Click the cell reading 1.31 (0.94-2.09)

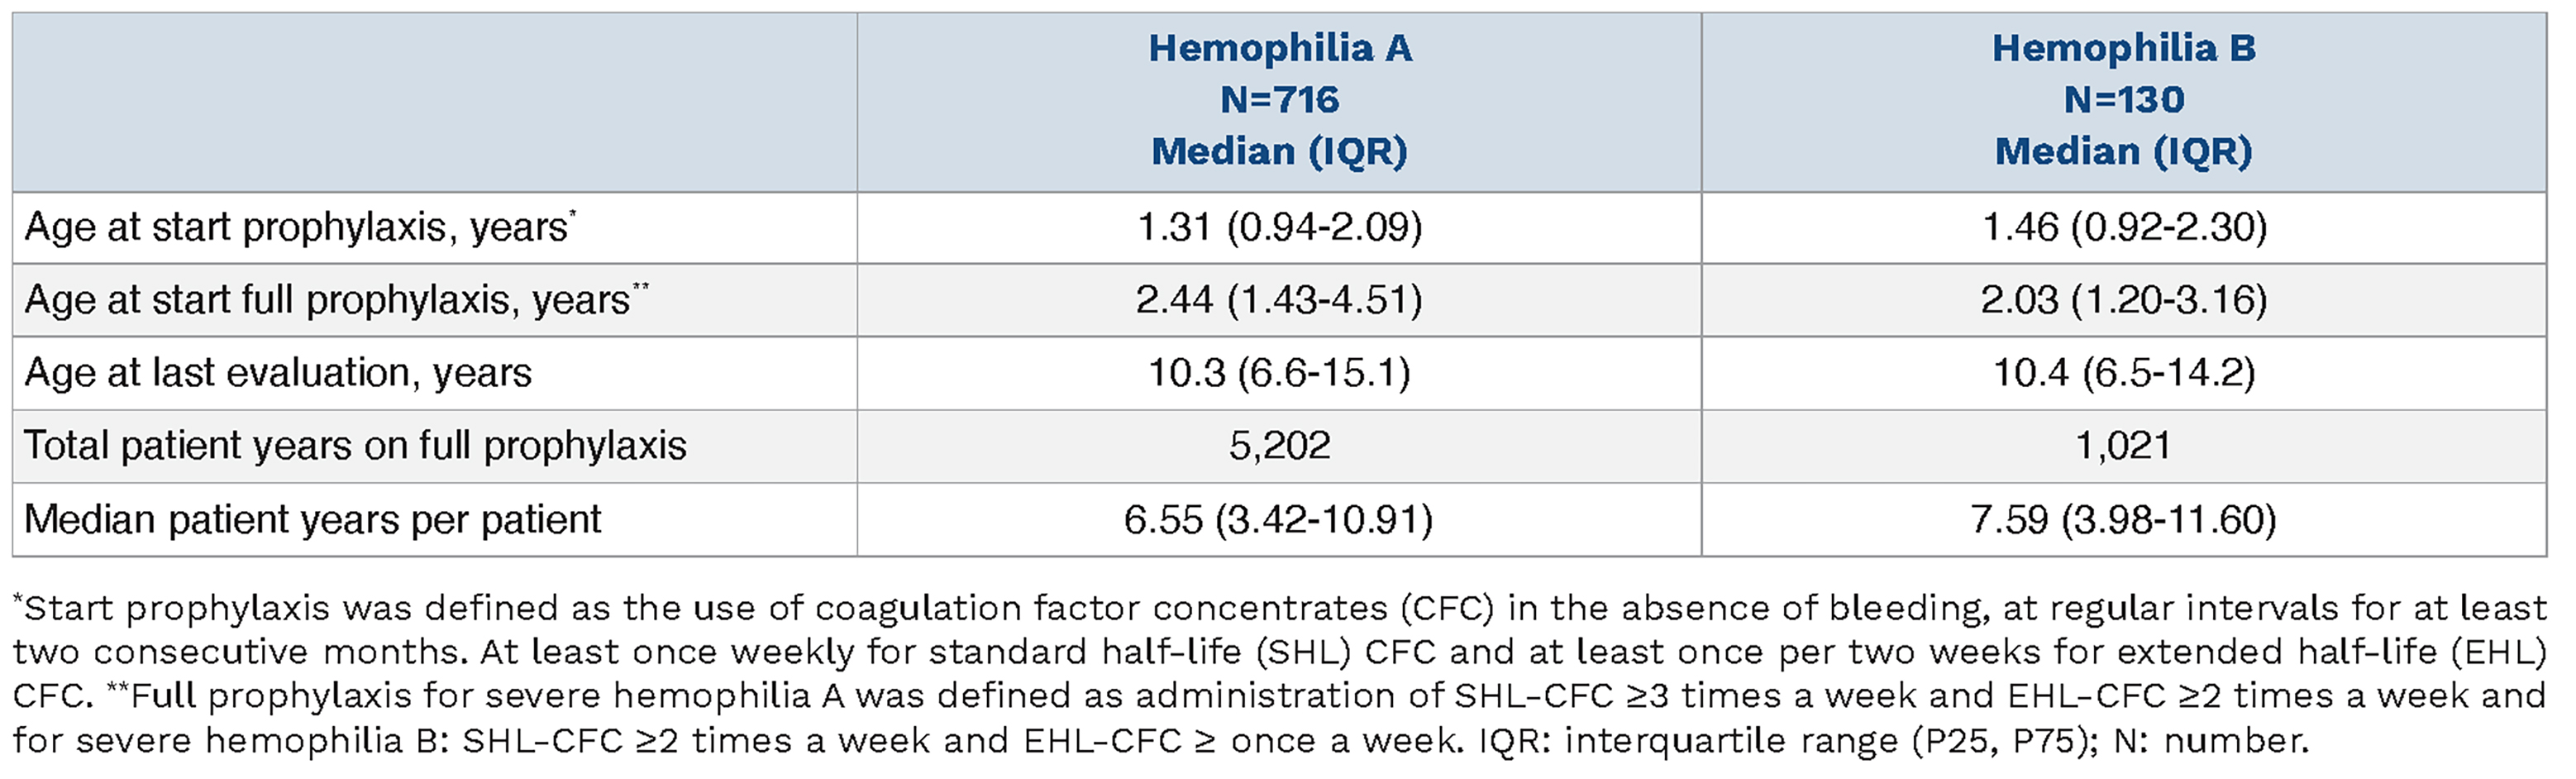click(x=1279, y=228)
